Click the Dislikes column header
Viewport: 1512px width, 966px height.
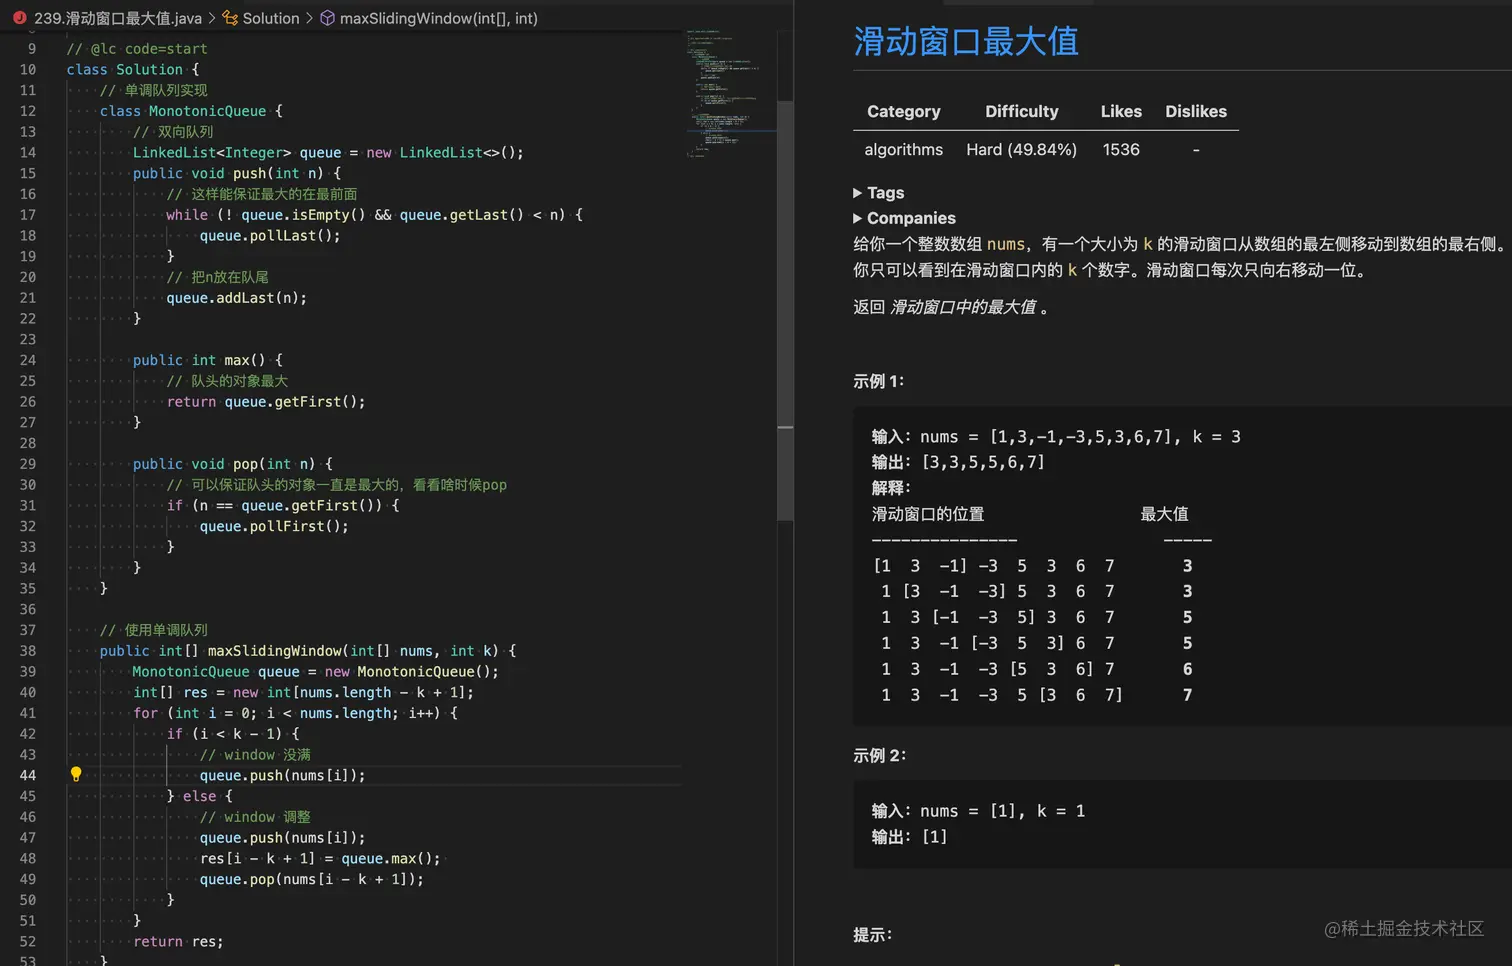[x=1196, y=112]
